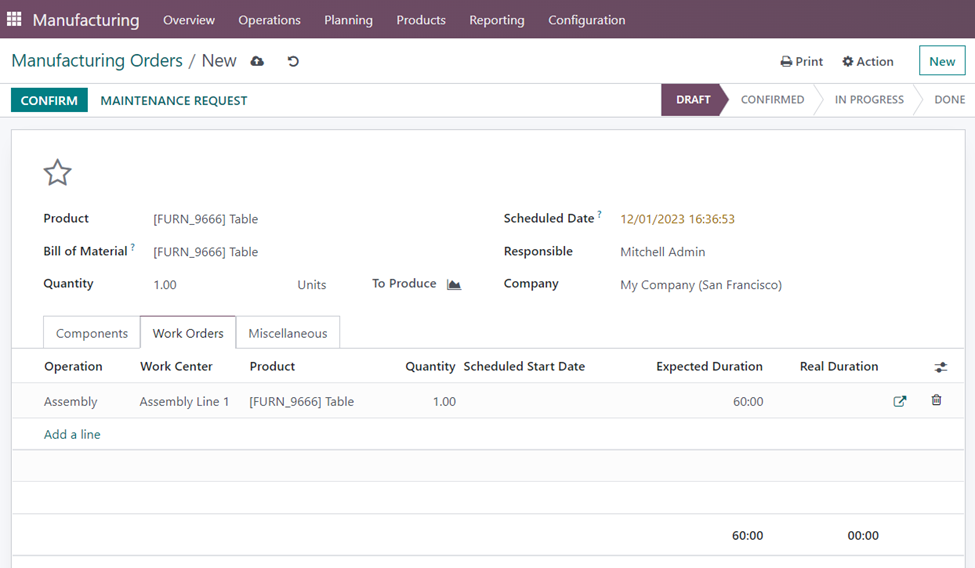
Task: Toggle the favorite star icon
Action: pos(57,173)
